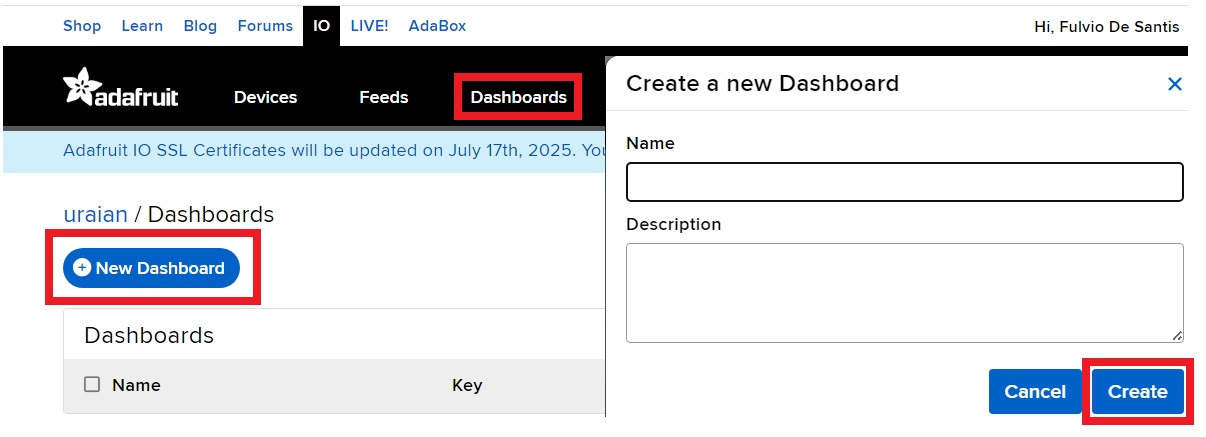Open the Dashboards navigation tab
Viewport: 1206px width, 437px height.
tap(518, 97)
